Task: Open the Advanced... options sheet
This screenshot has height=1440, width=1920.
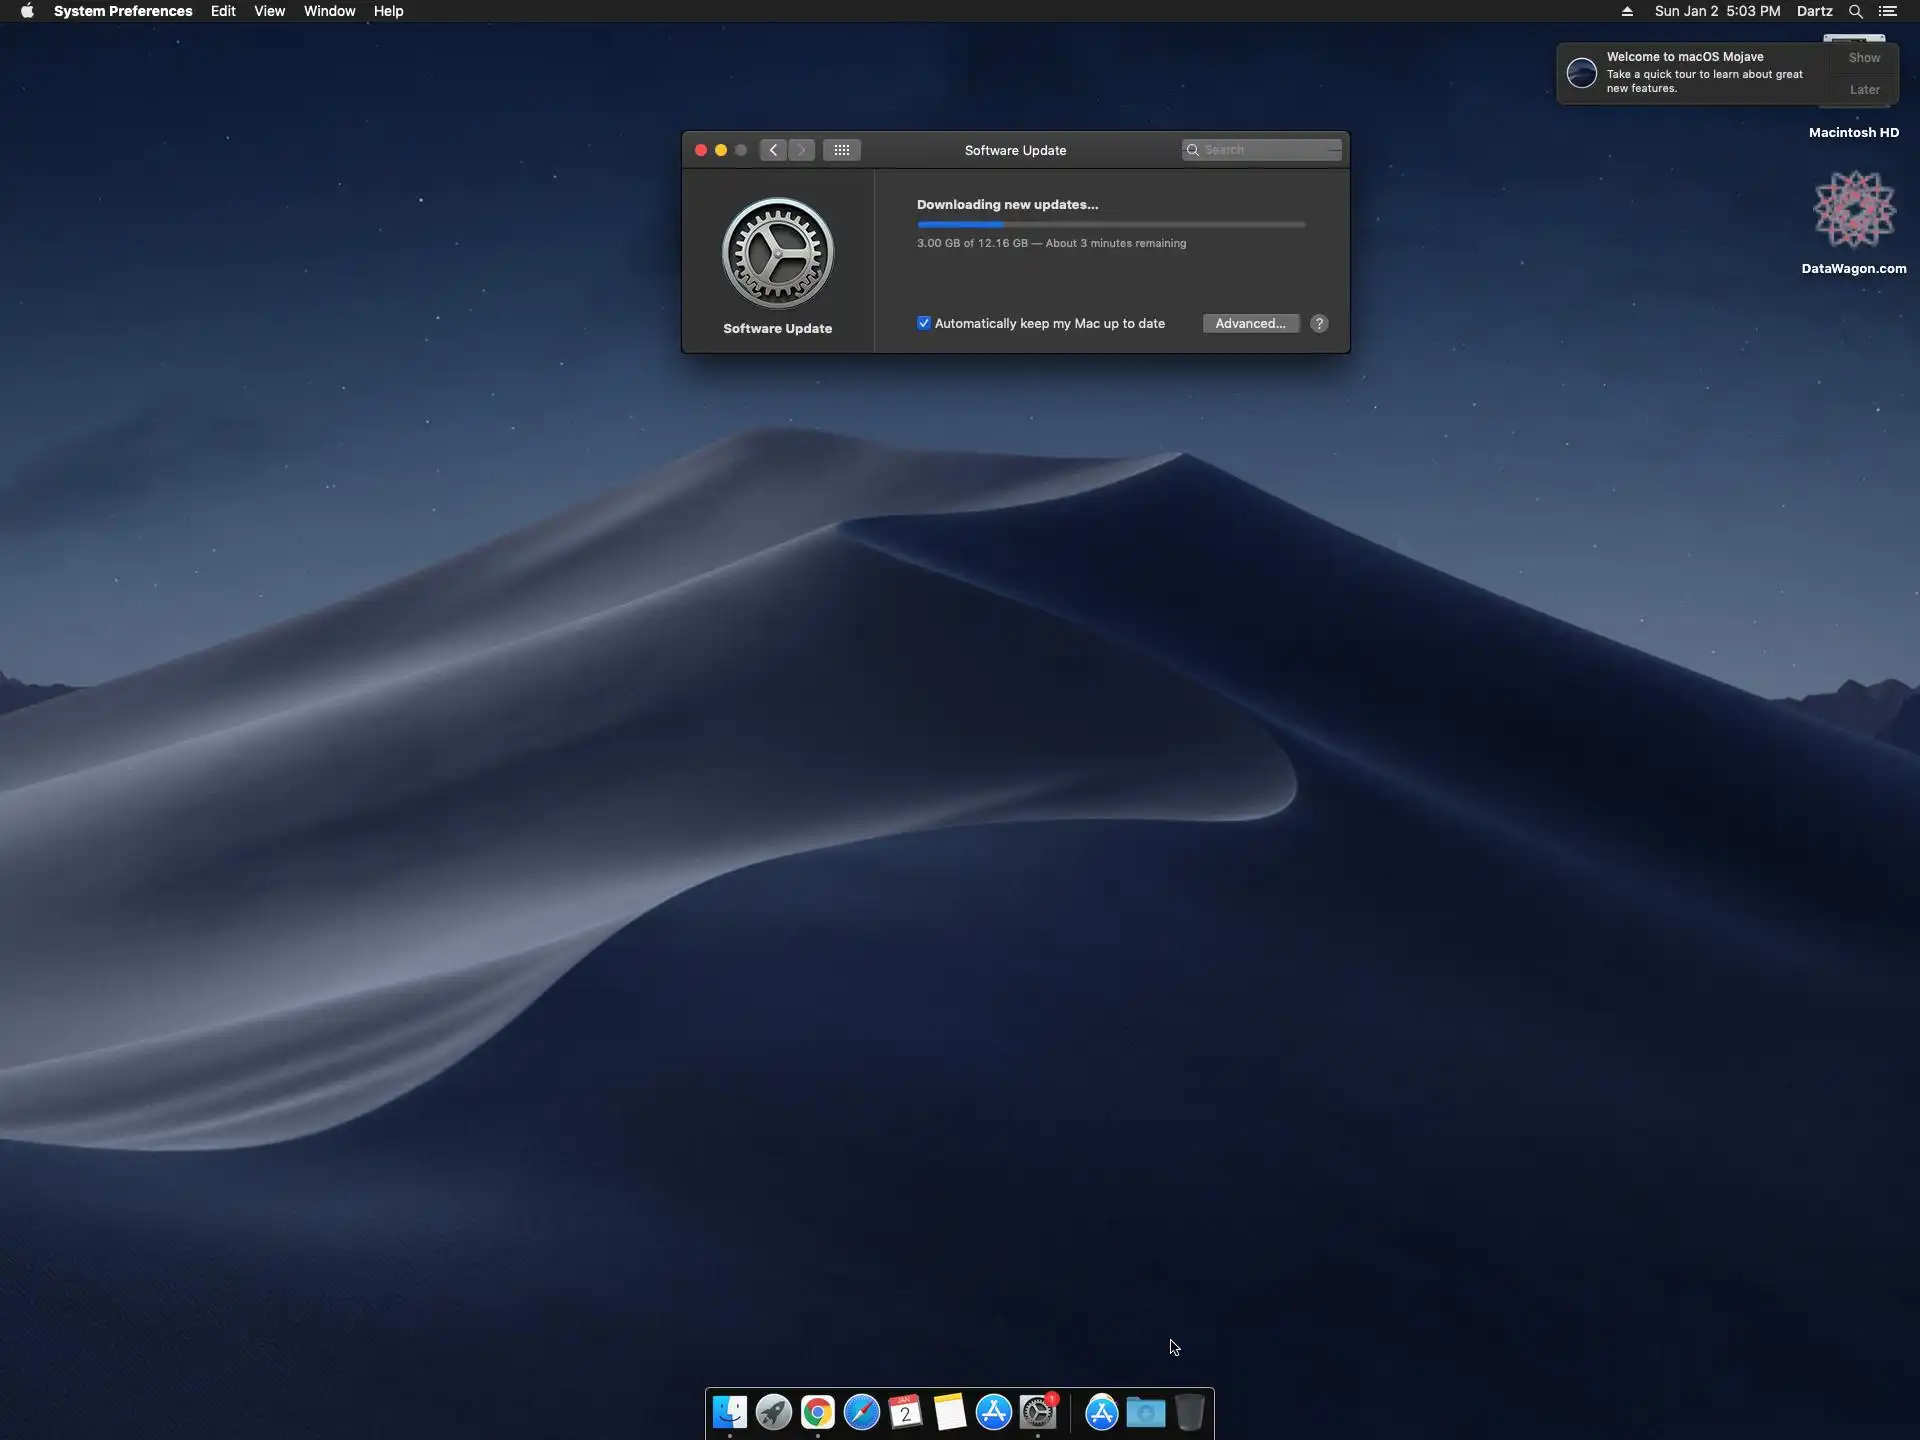Action: point(1250,323)
